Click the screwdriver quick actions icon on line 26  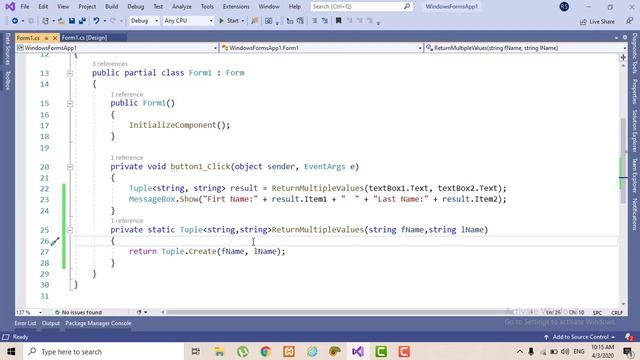coord(55,241)
